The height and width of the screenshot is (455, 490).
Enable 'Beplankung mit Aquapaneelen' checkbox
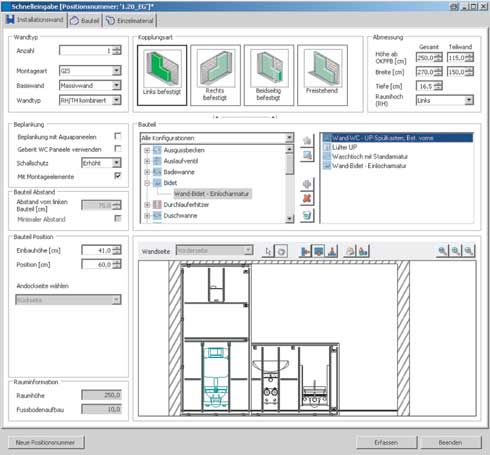[x=117, y=136]
